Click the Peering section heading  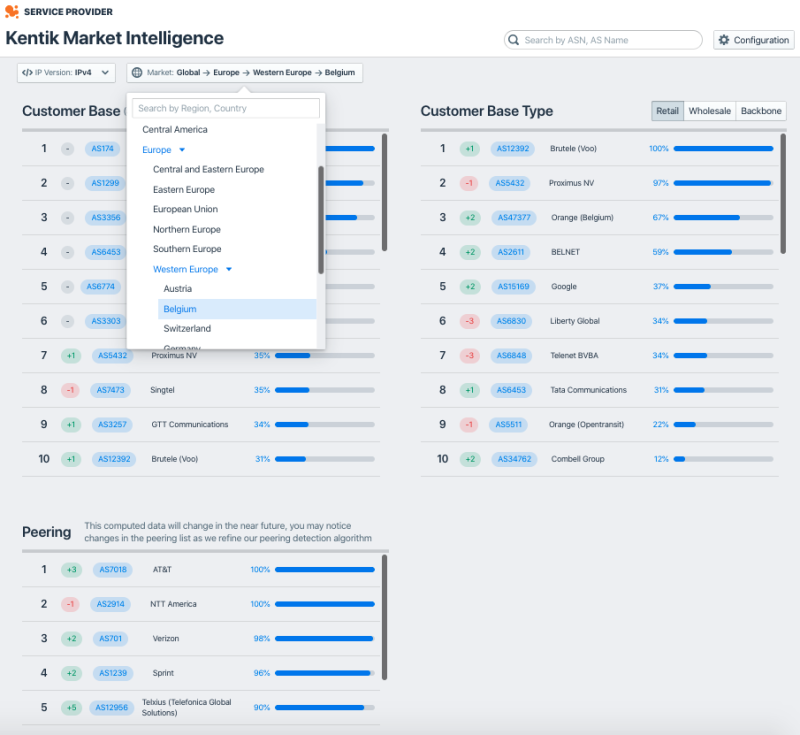click(x=46, y=532)
